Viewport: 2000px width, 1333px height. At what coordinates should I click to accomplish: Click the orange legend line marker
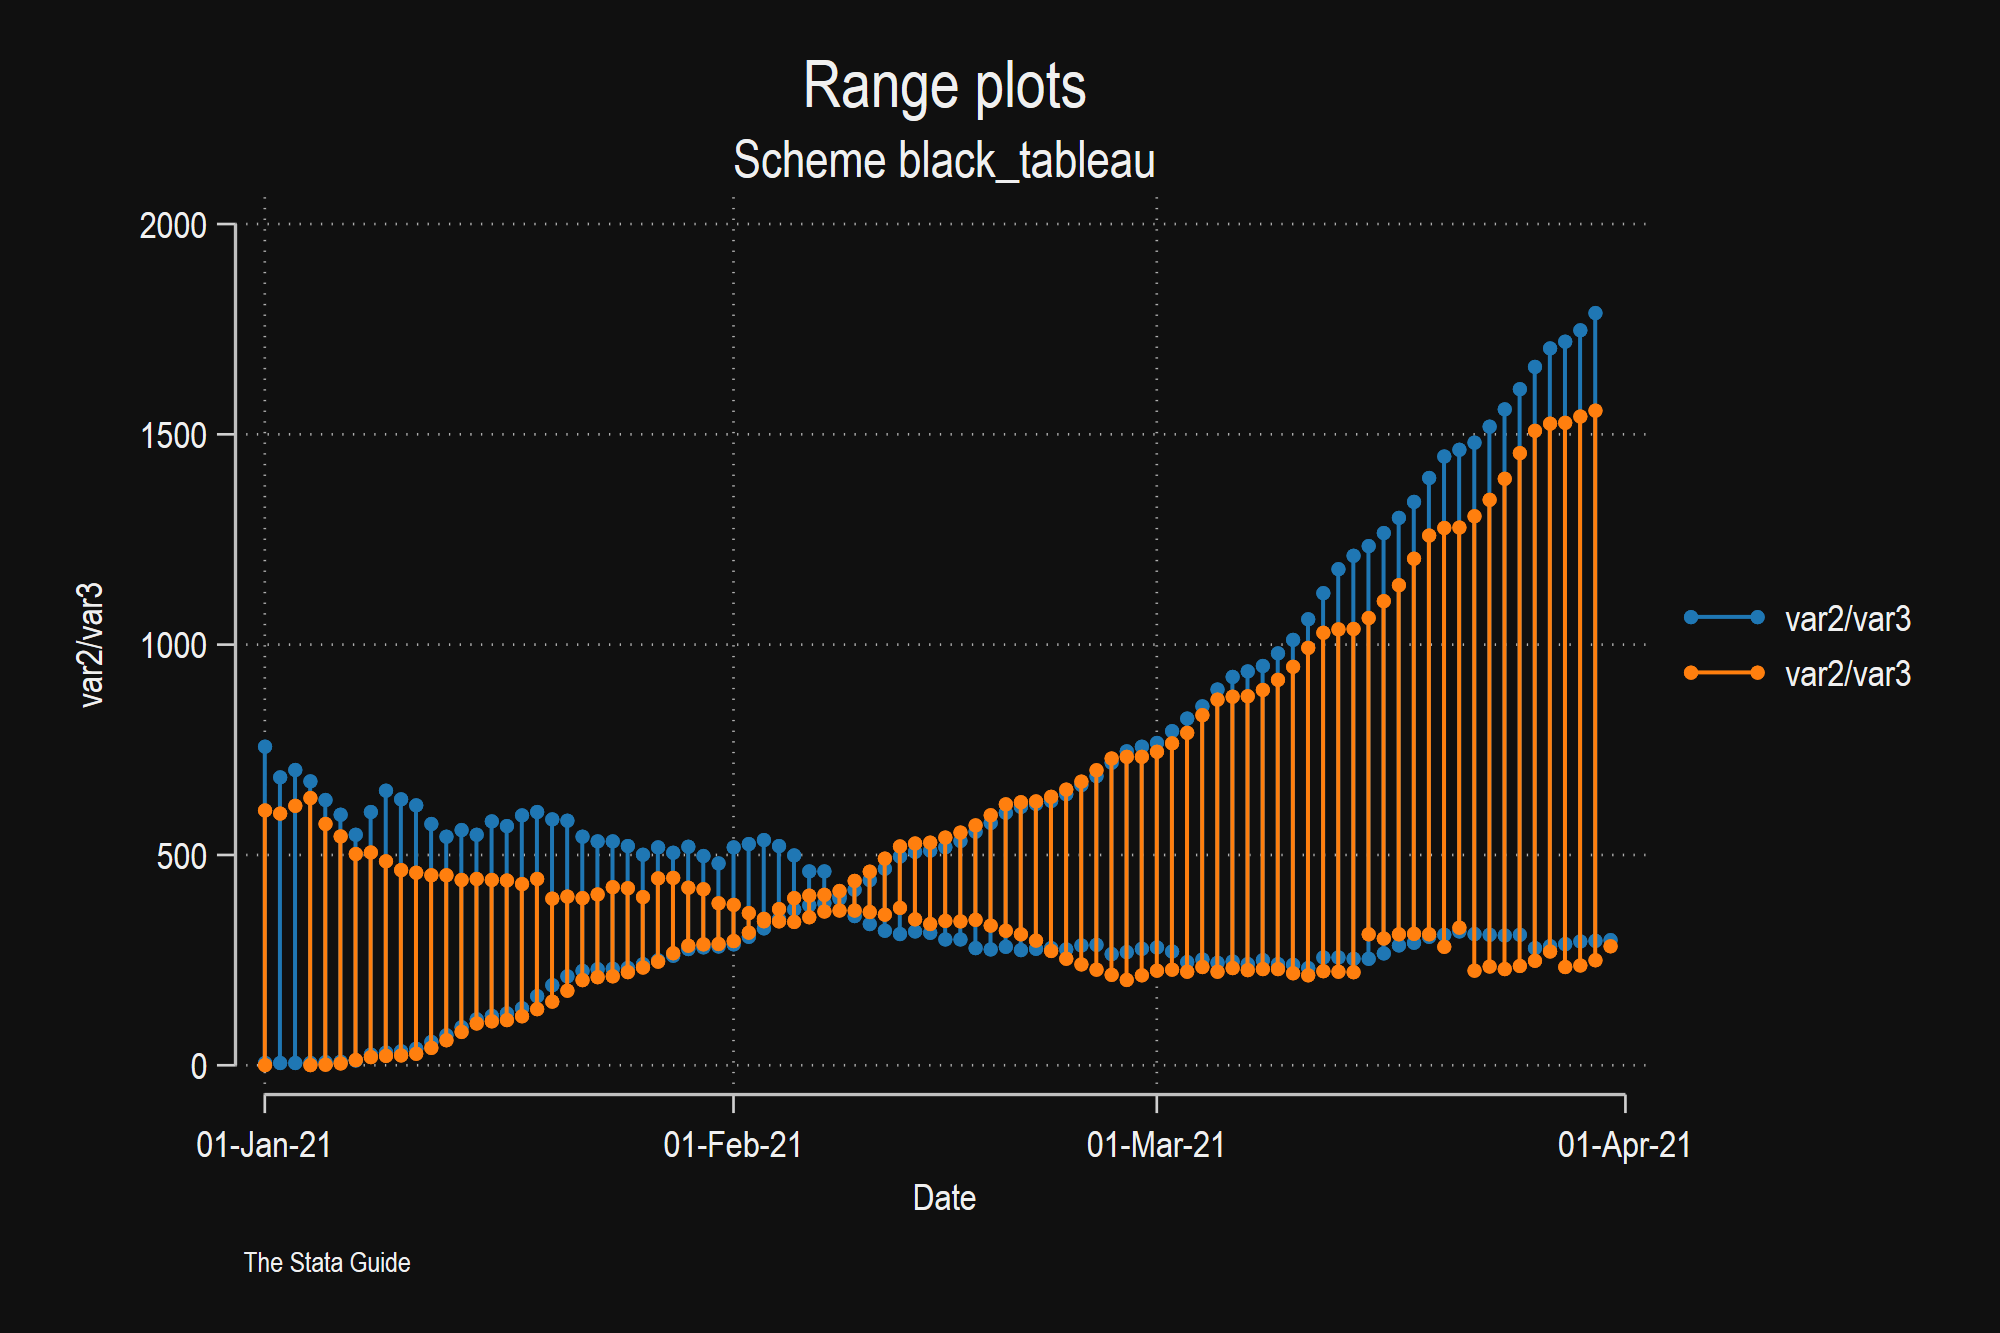pos(1723,672)
